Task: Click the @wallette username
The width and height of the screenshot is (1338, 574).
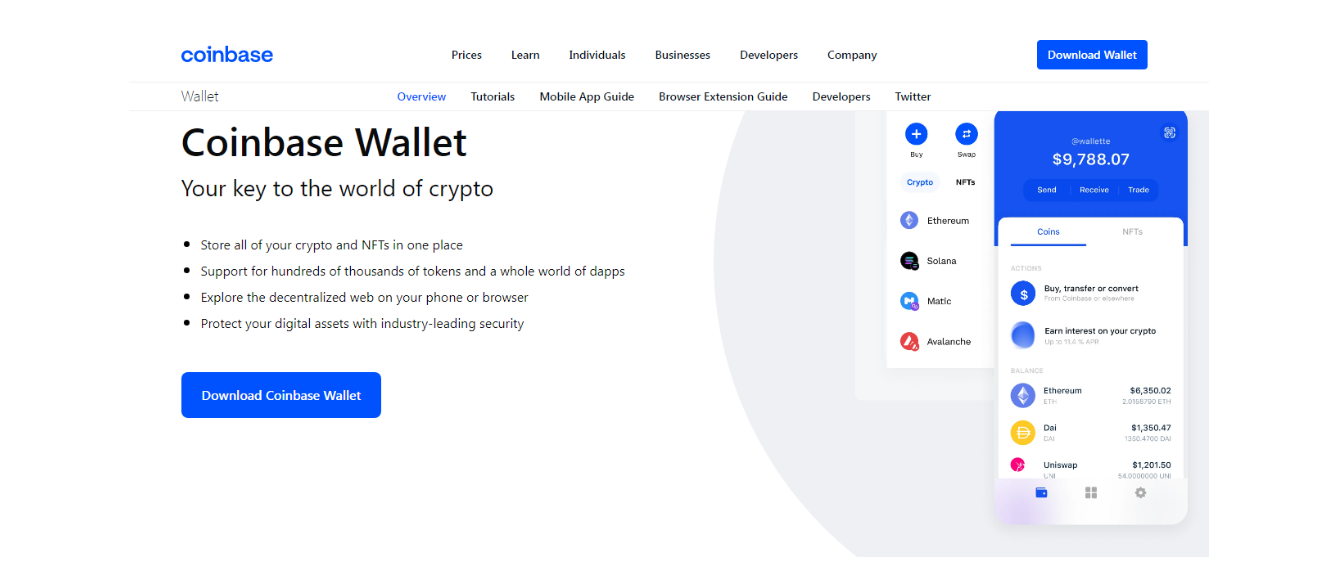Action: coord(1091,142)
